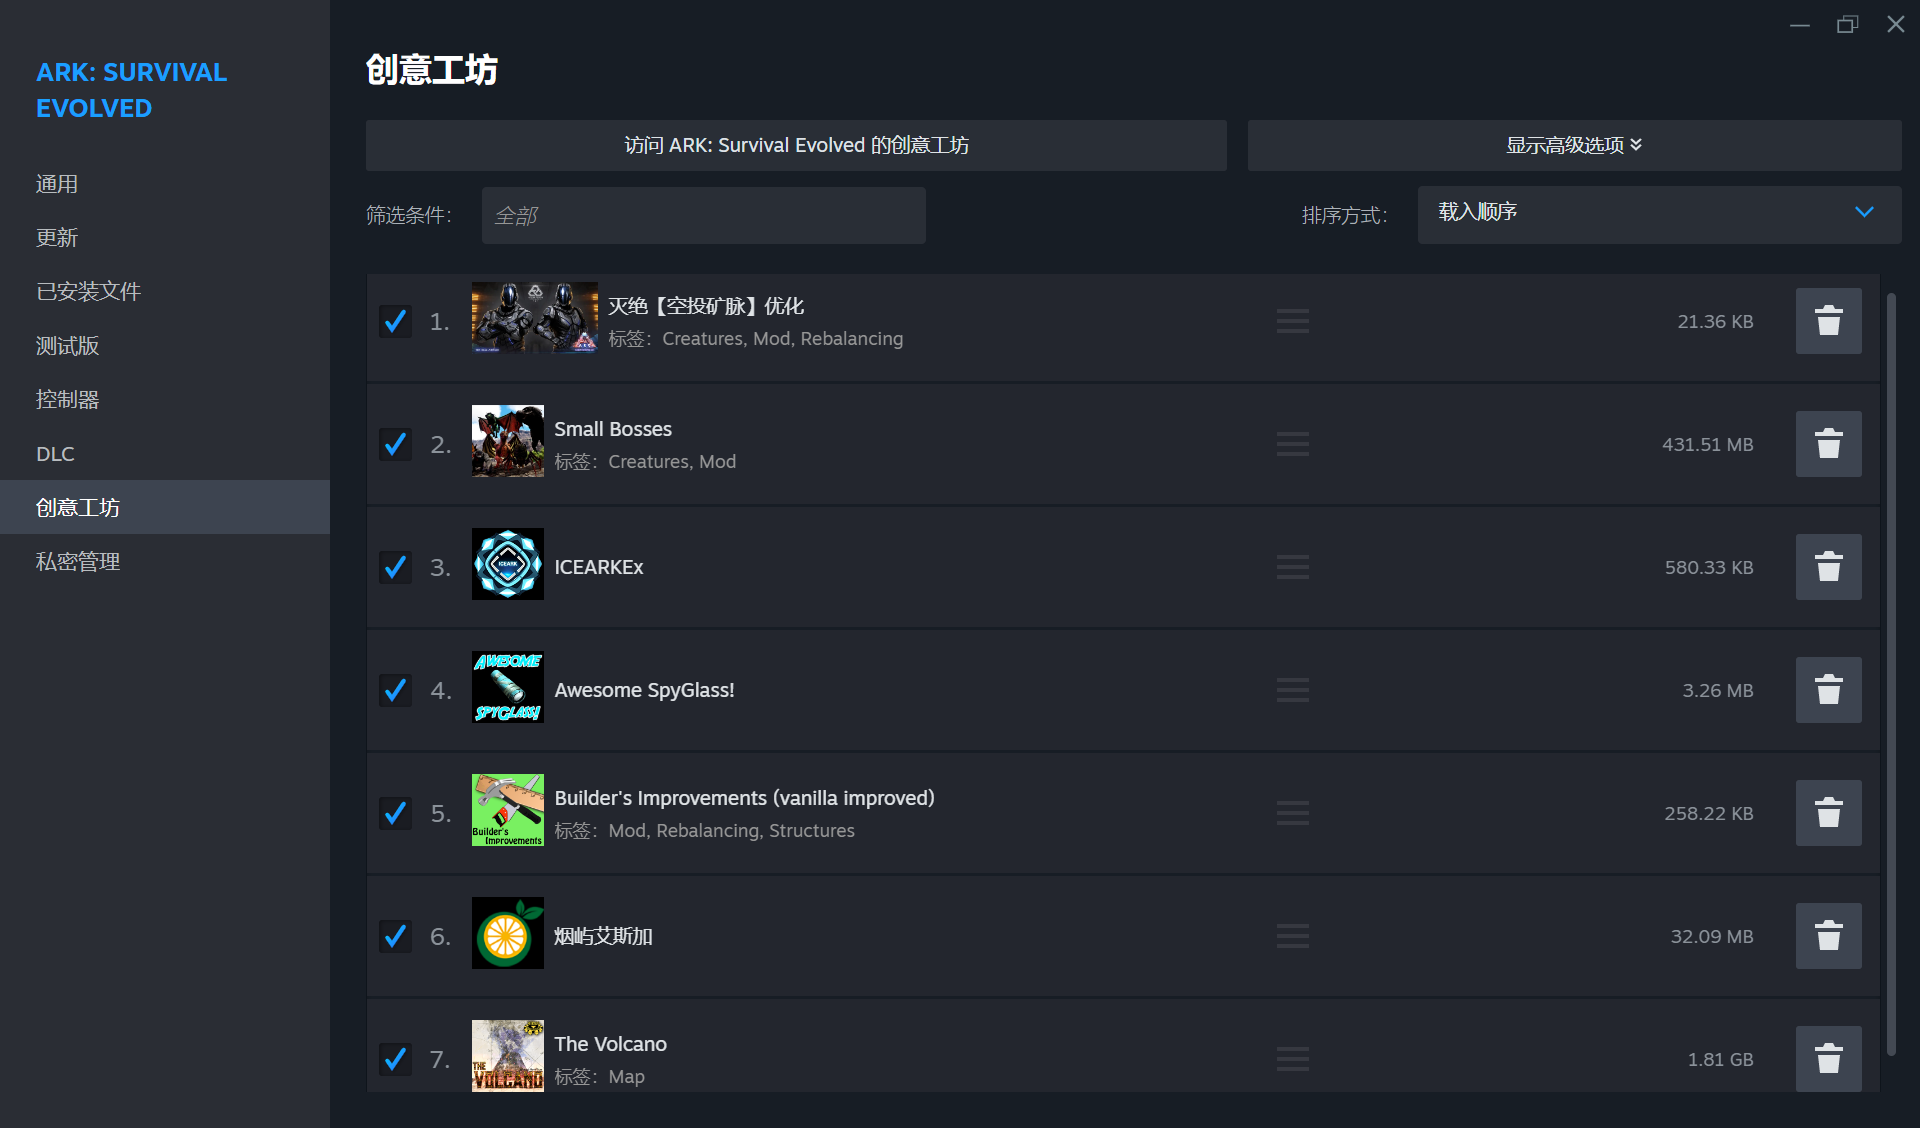Switch to the 更新 section
The height and width of the screenshot is (1128, 1920).
(165, 238)
